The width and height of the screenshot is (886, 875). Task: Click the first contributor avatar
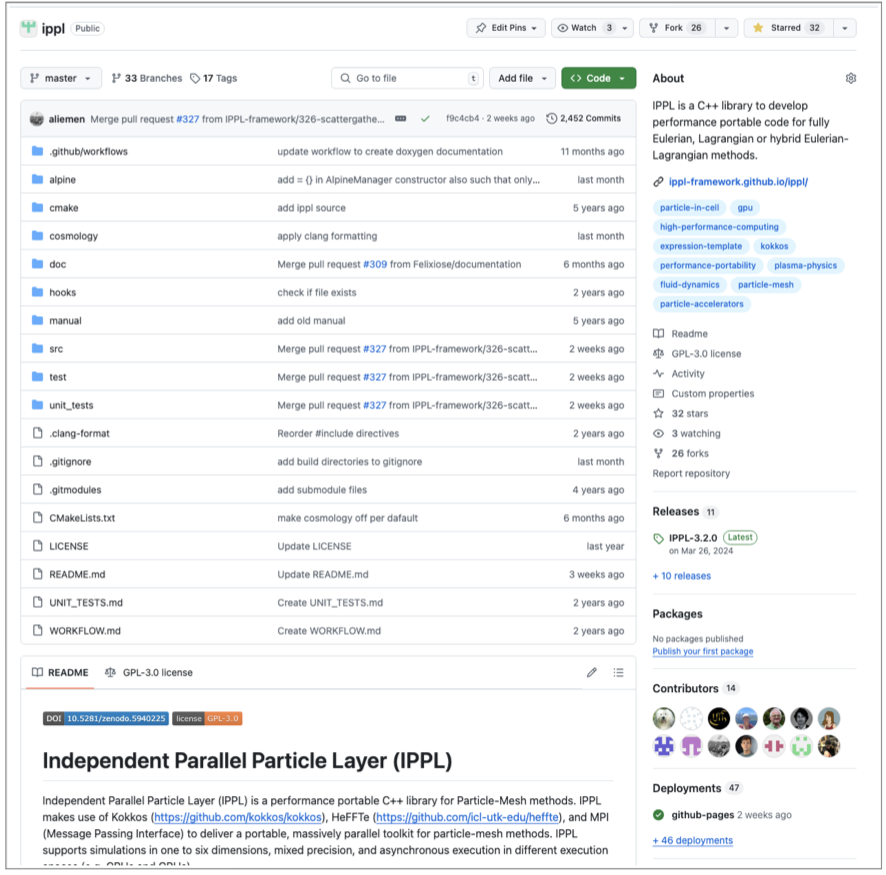click(664, 718)
